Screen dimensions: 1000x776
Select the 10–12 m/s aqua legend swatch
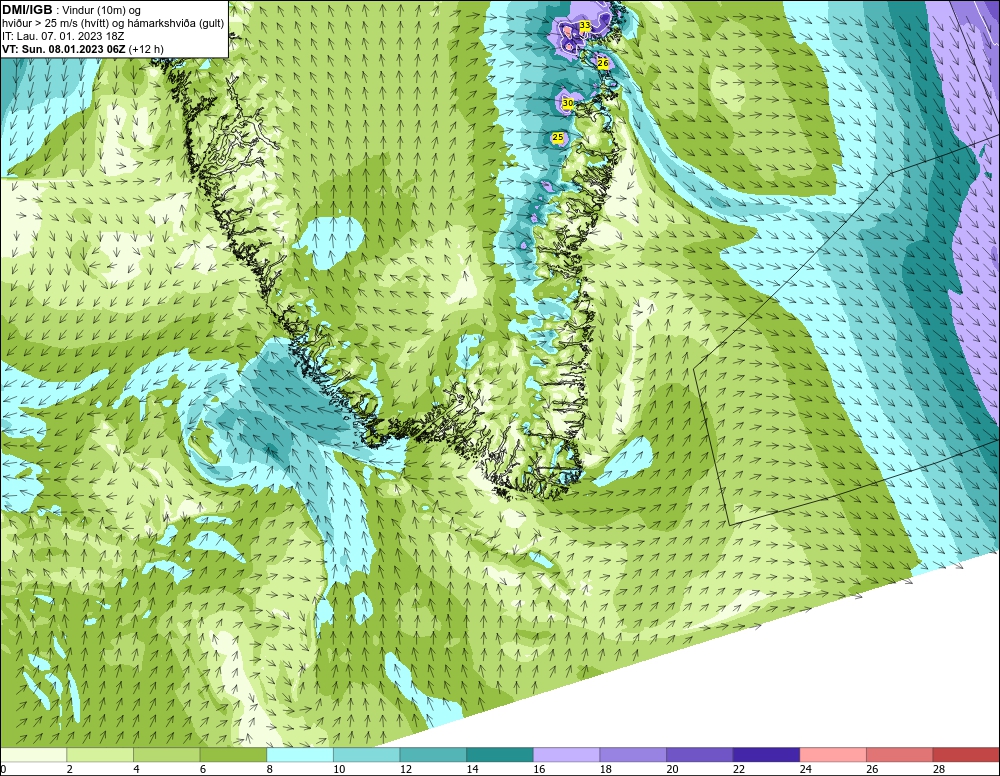pos(366,755)
